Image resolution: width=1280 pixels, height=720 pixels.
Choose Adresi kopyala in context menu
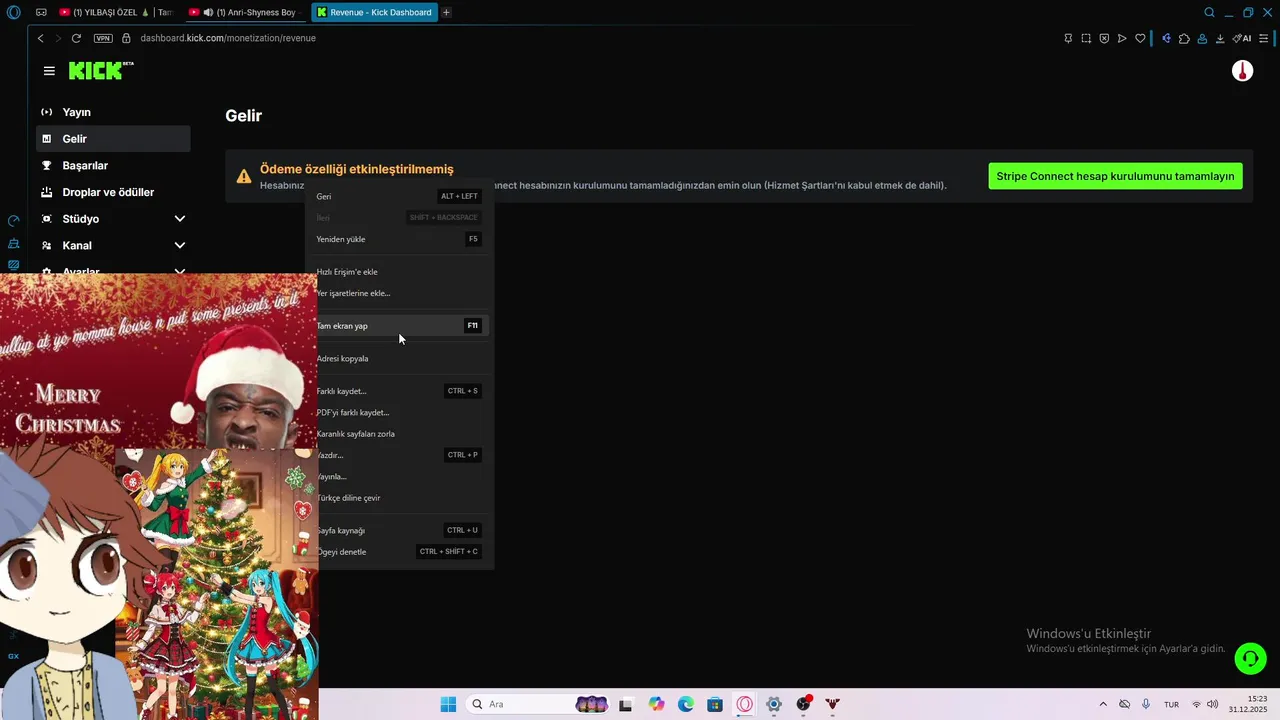pos(399,358)
